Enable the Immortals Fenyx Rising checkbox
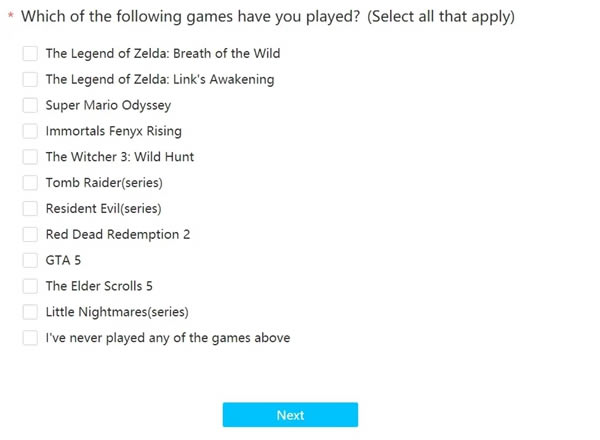 tap(30, 131)
